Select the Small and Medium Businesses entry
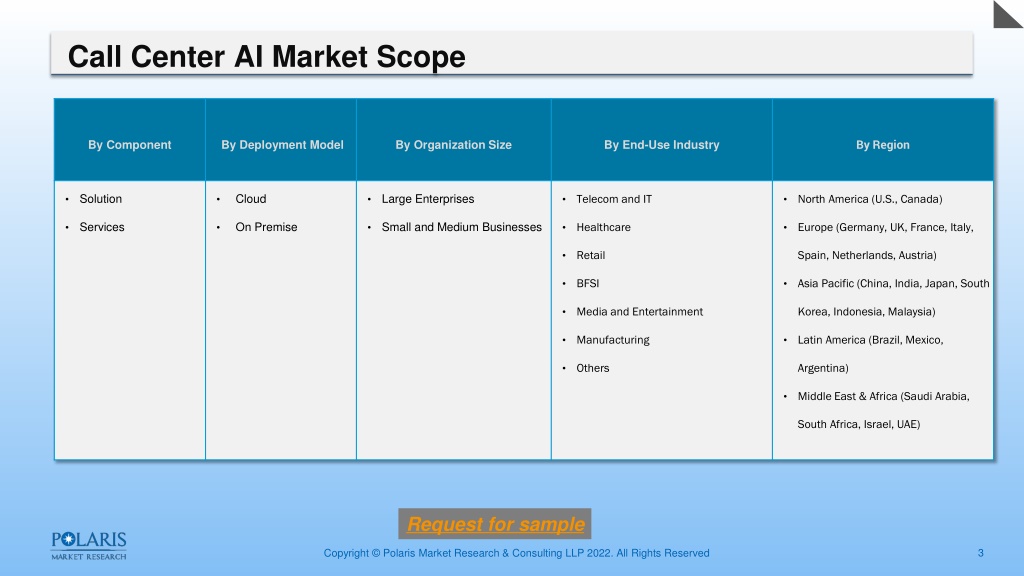The height and width of the screenshot is (576, 1024). (462, 227)
